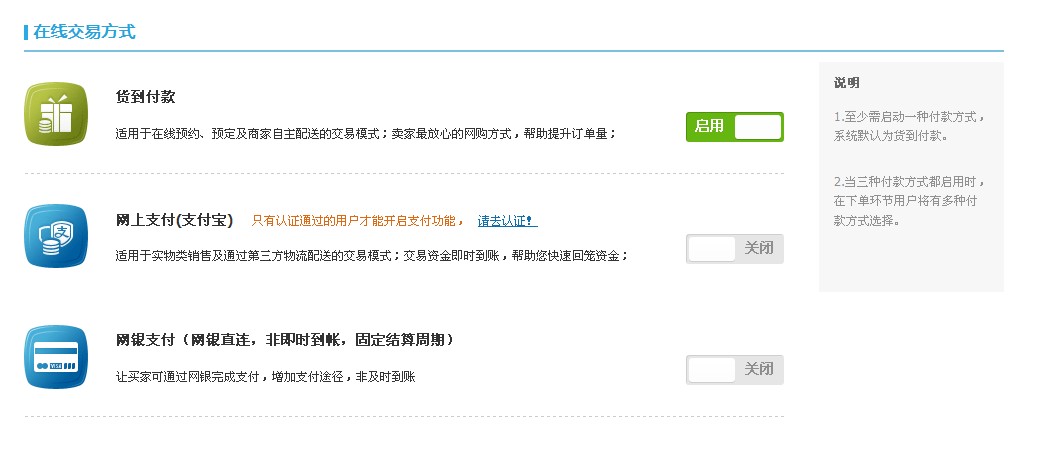Select the 货到付款 heading
Screen dimensions: 1045x459
[146, 97]
